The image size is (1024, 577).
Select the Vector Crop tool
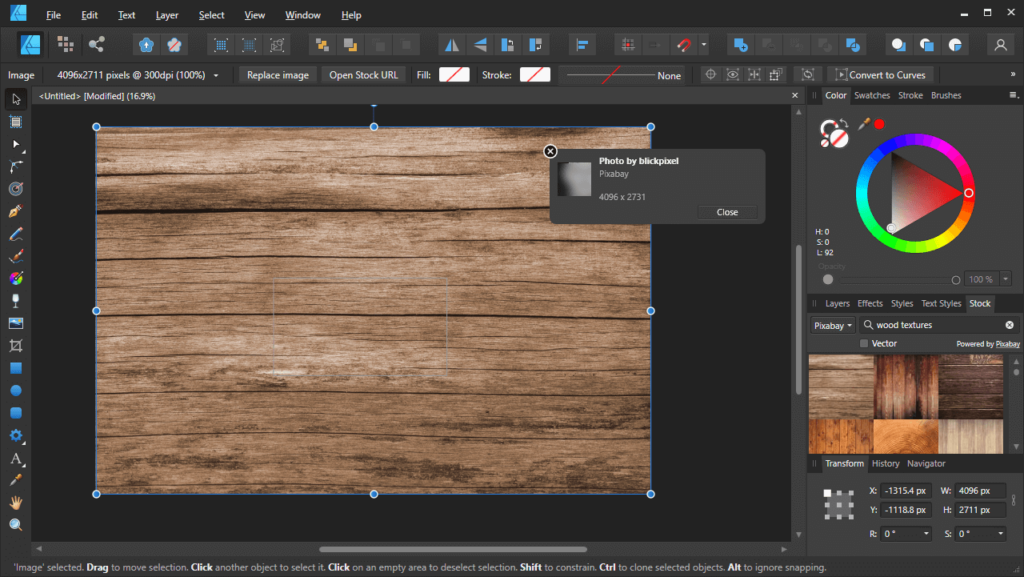15,345
